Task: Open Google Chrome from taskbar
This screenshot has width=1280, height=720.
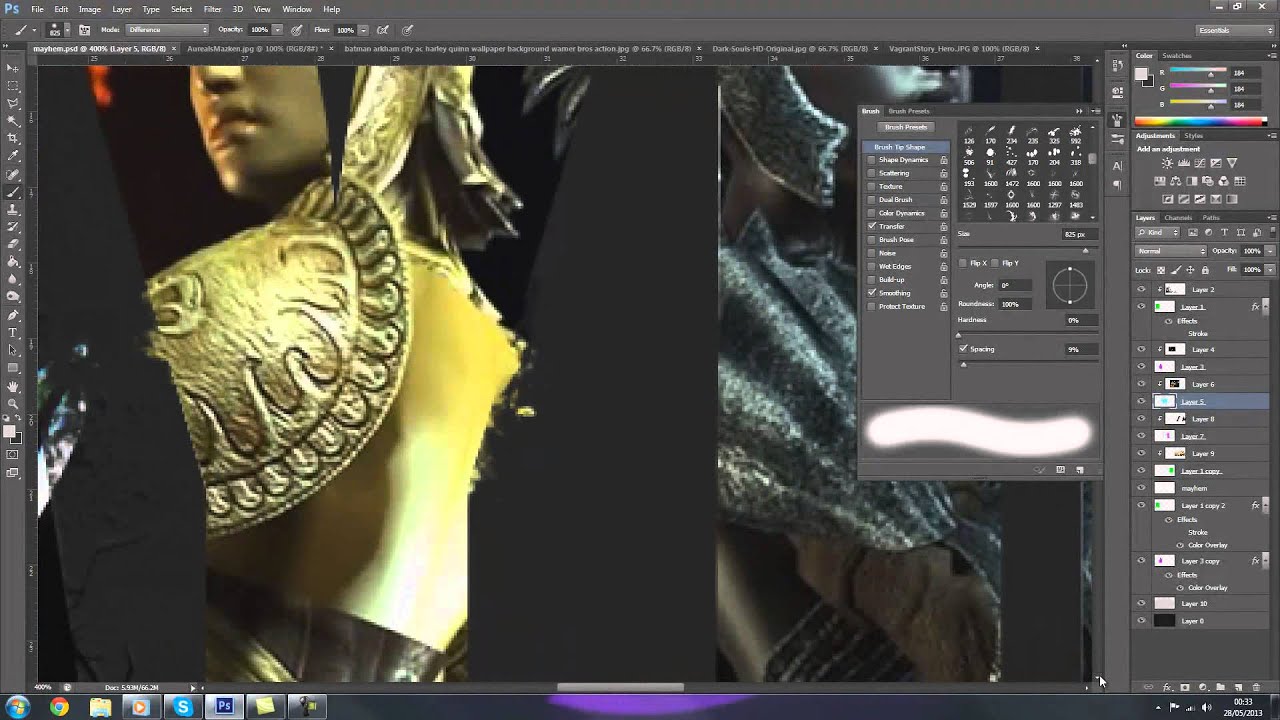Action: (59, 707)
